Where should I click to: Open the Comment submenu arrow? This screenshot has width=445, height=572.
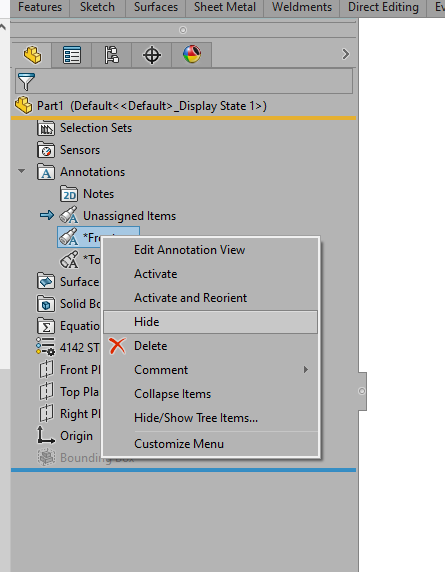coord(306,370)
